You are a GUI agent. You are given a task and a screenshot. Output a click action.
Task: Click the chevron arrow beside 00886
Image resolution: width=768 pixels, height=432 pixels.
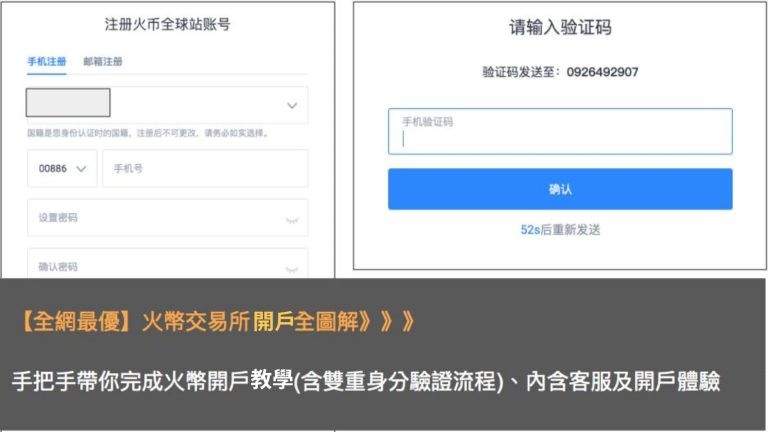click(x=81, y=169)
